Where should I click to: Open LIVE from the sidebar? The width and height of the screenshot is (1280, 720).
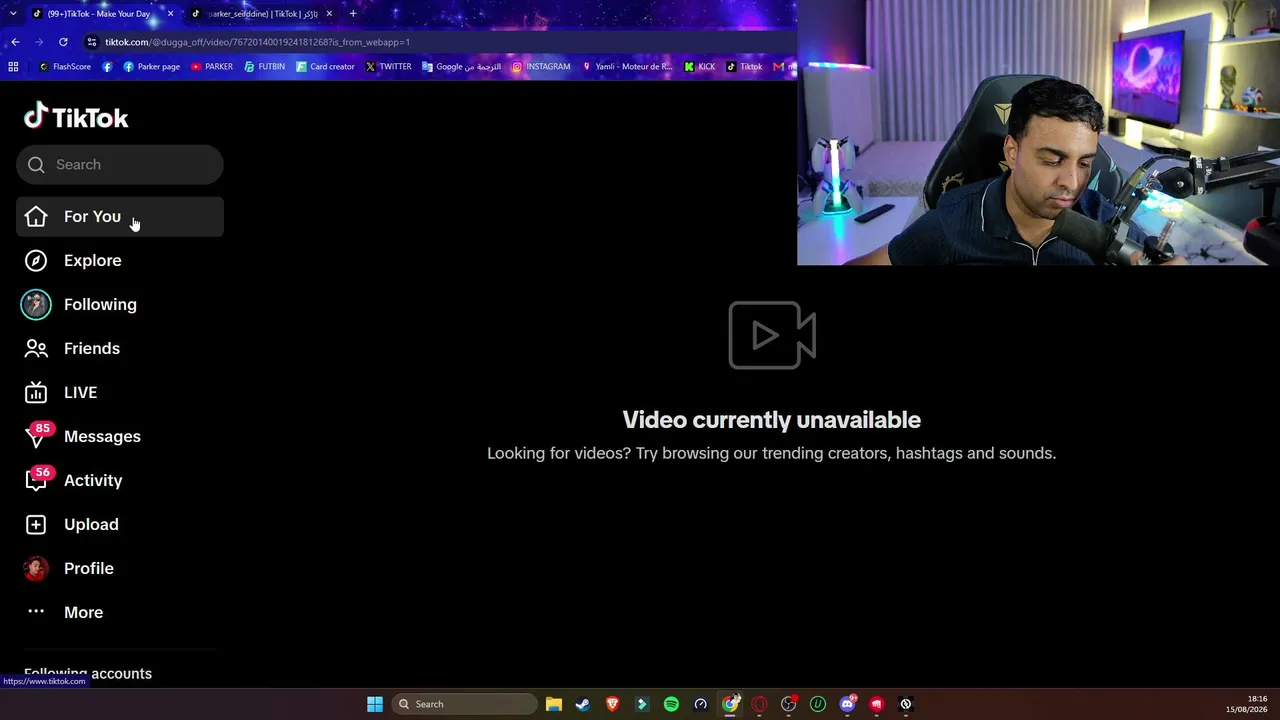pos(120,393)
